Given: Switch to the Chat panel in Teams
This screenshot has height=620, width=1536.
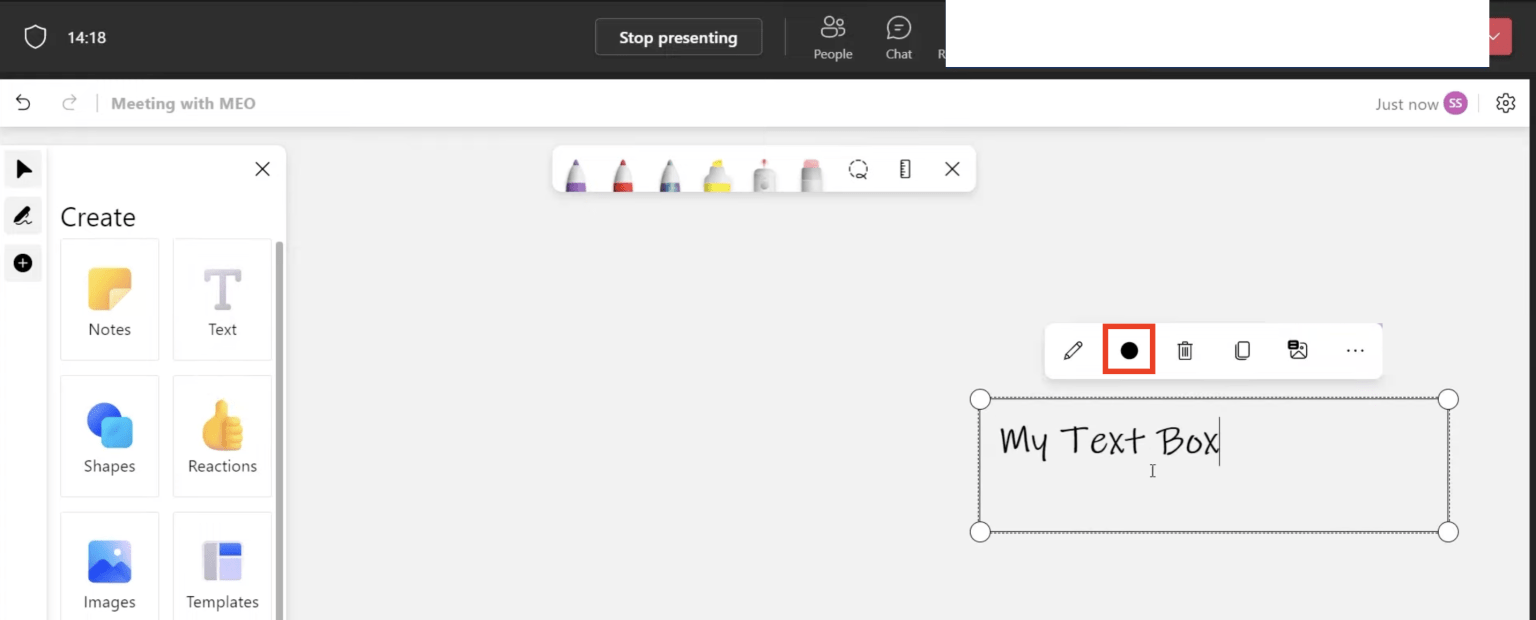Looking at the screenshot, I should pos(898,37).
